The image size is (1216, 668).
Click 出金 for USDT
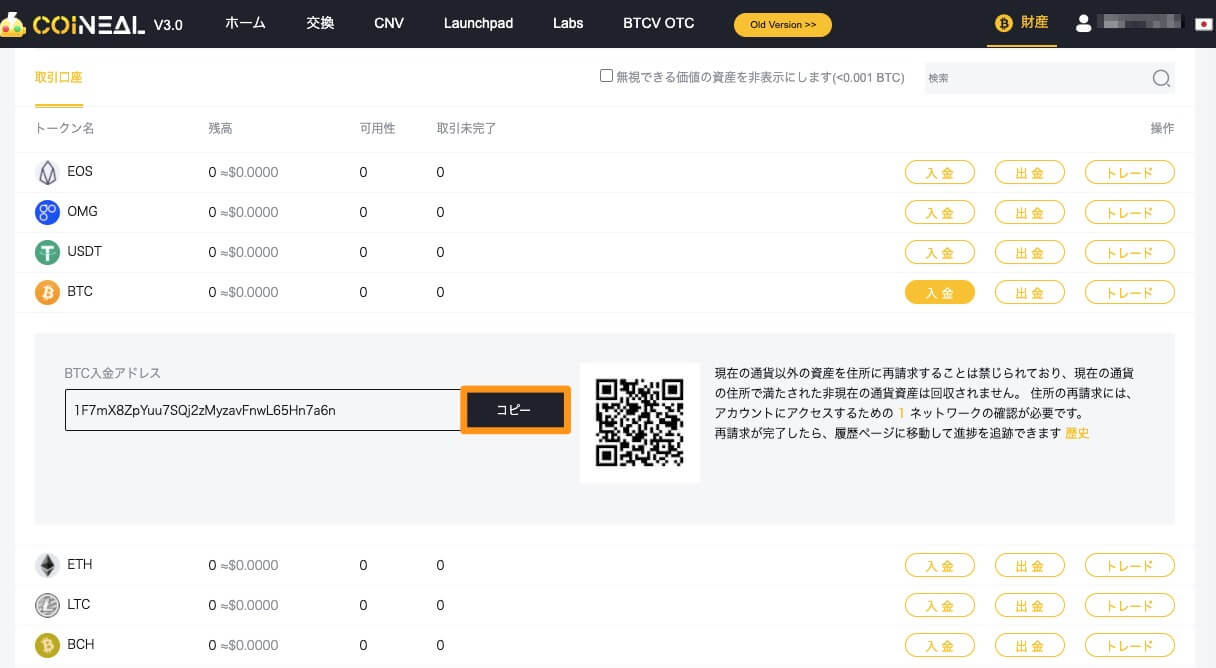tap(1029, 252)
